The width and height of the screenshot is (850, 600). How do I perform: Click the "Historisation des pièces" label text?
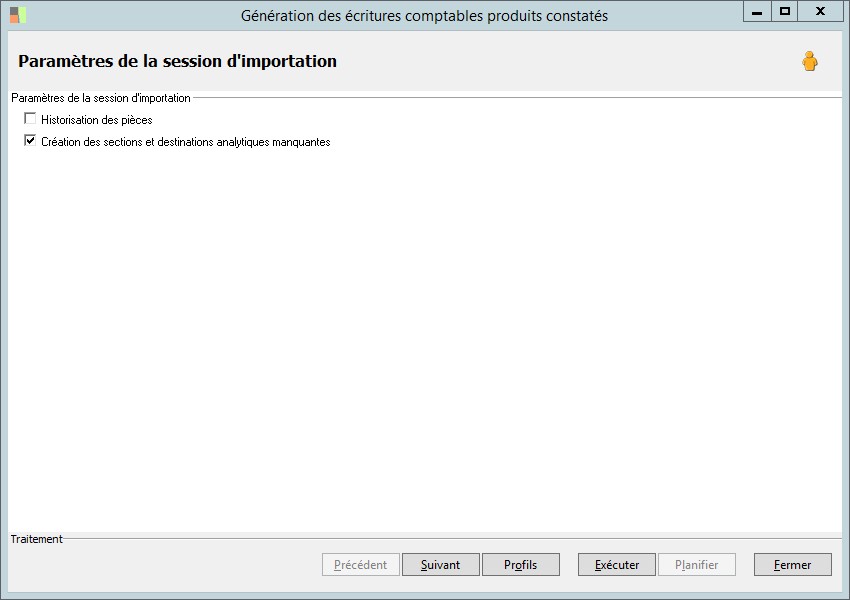click(97, 120)
